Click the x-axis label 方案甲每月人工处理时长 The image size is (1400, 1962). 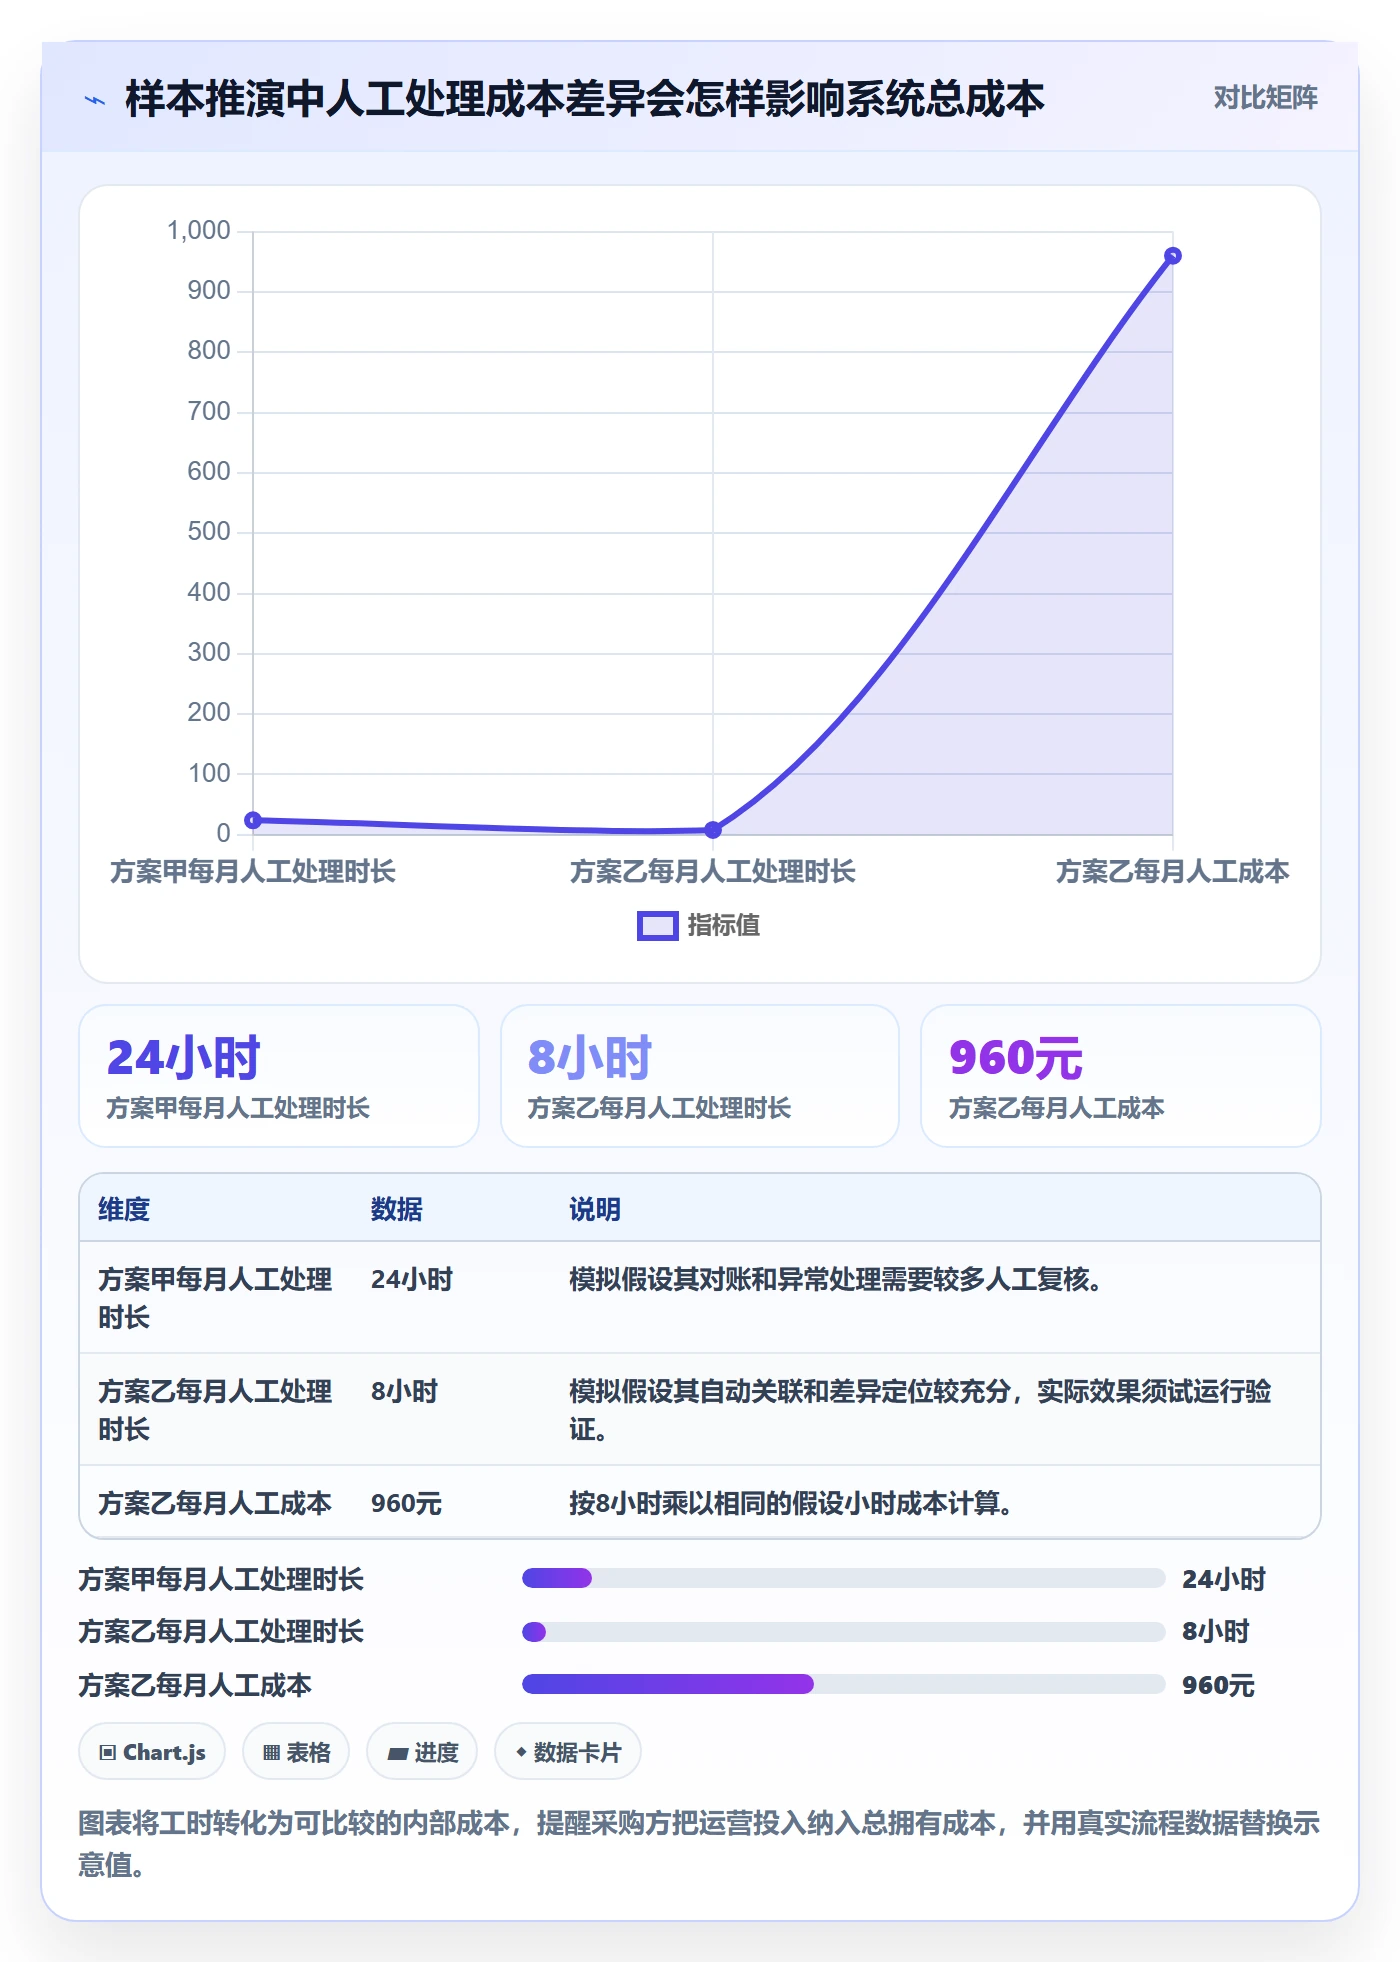click(253, 872)
